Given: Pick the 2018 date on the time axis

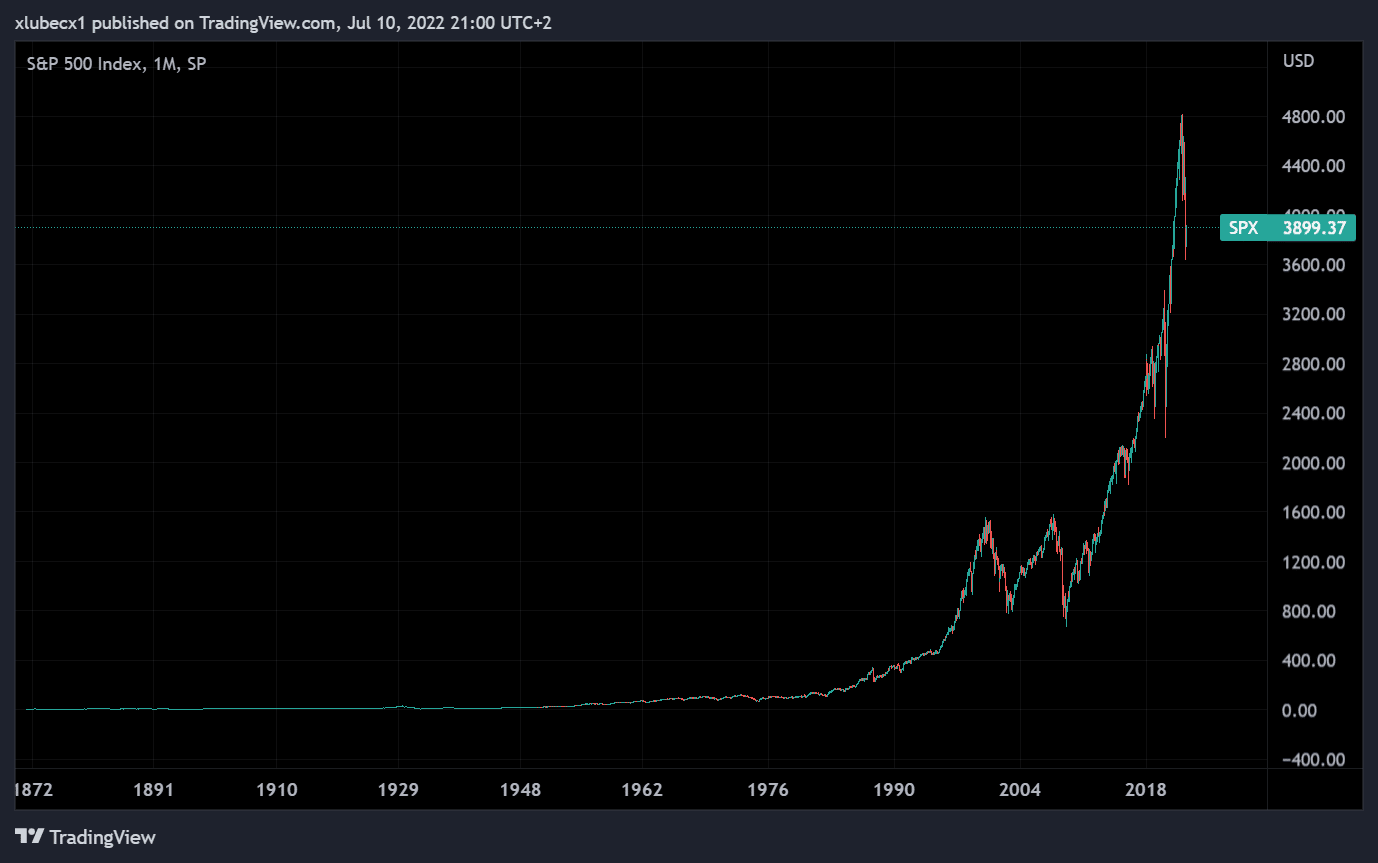Looking at the screenshot, I should point(1146,790).
